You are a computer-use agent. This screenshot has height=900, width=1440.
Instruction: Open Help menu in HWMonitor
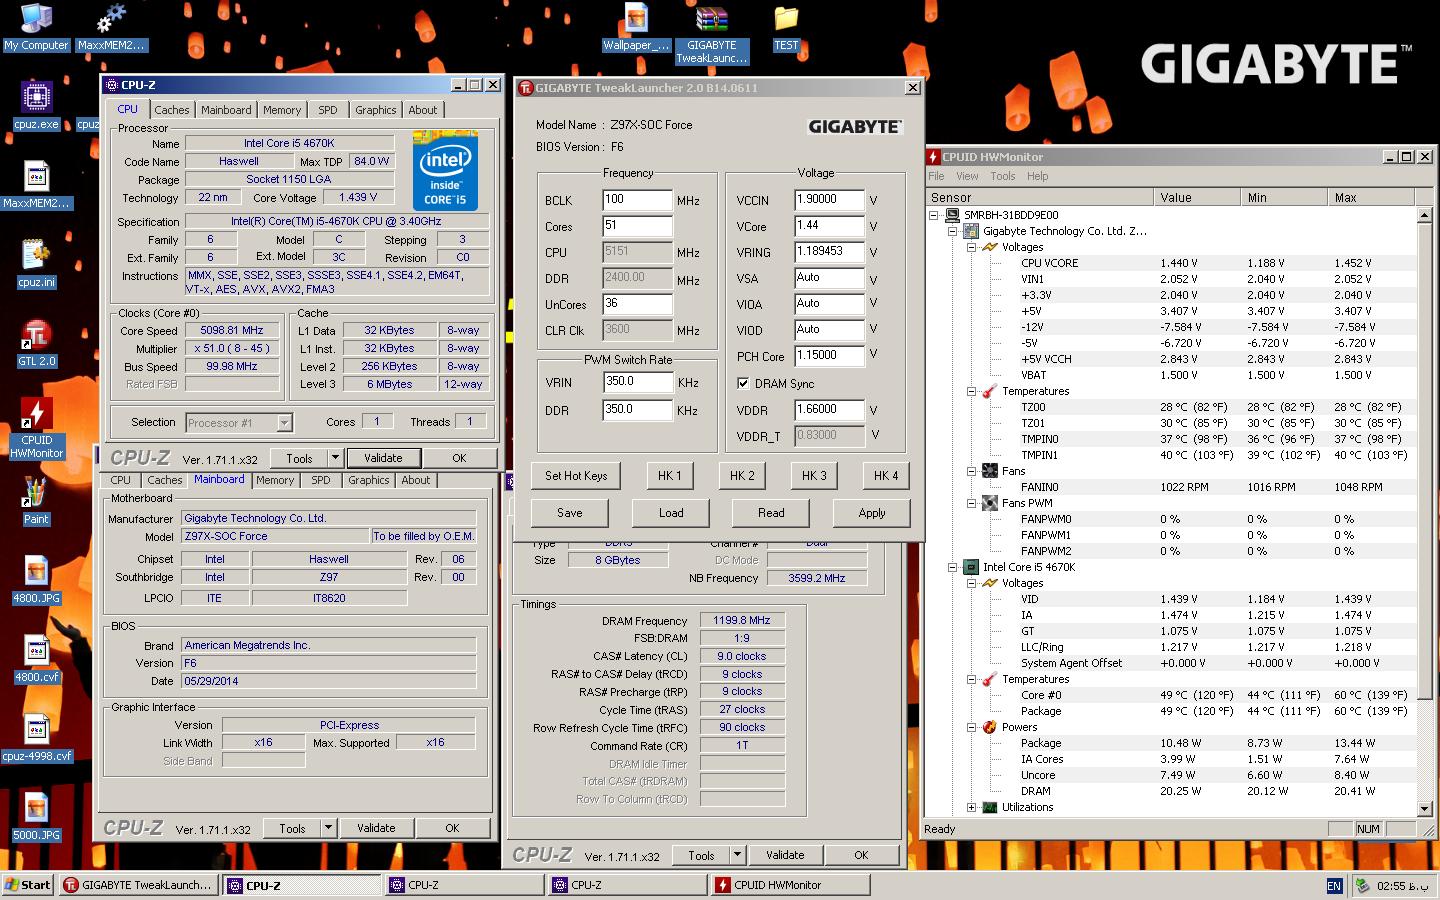[1038, 176]
